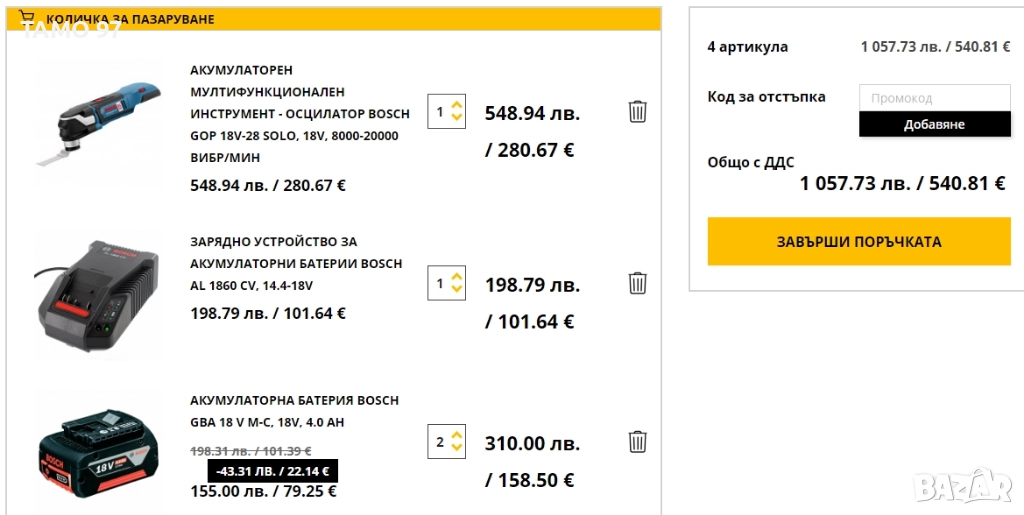Viewport: 1024px width, 515px height.
Task: Click the ЗАВЪРШИ ПОРЪЧКАТА checkout button
Action: [859, 242]
